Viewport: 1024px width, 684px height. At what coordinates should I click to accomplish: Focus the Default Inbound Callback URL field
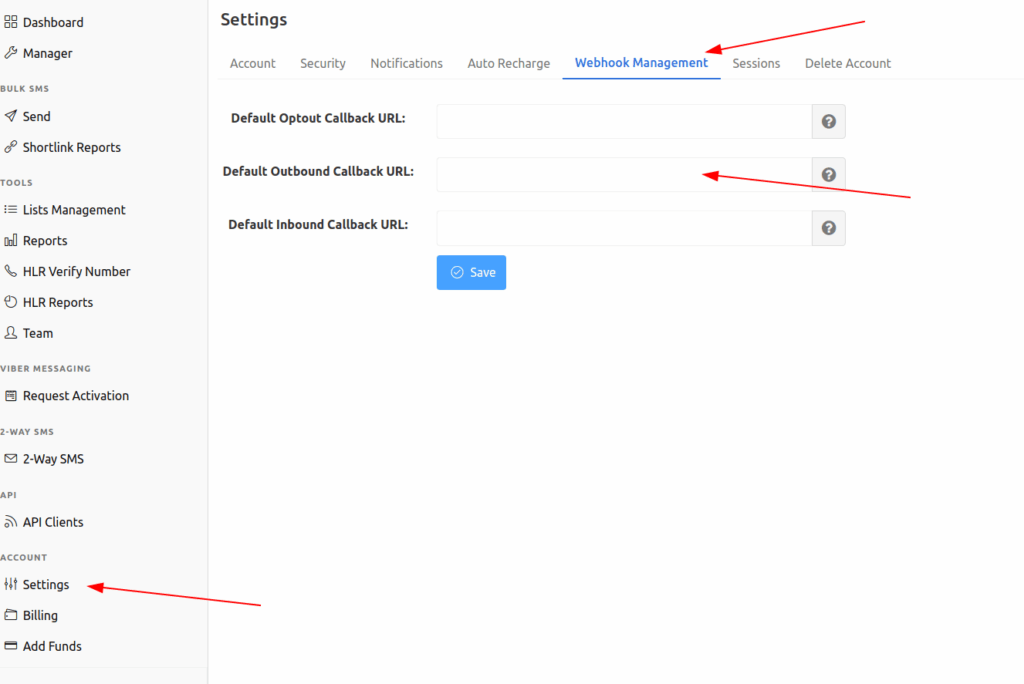pos(623,228)
